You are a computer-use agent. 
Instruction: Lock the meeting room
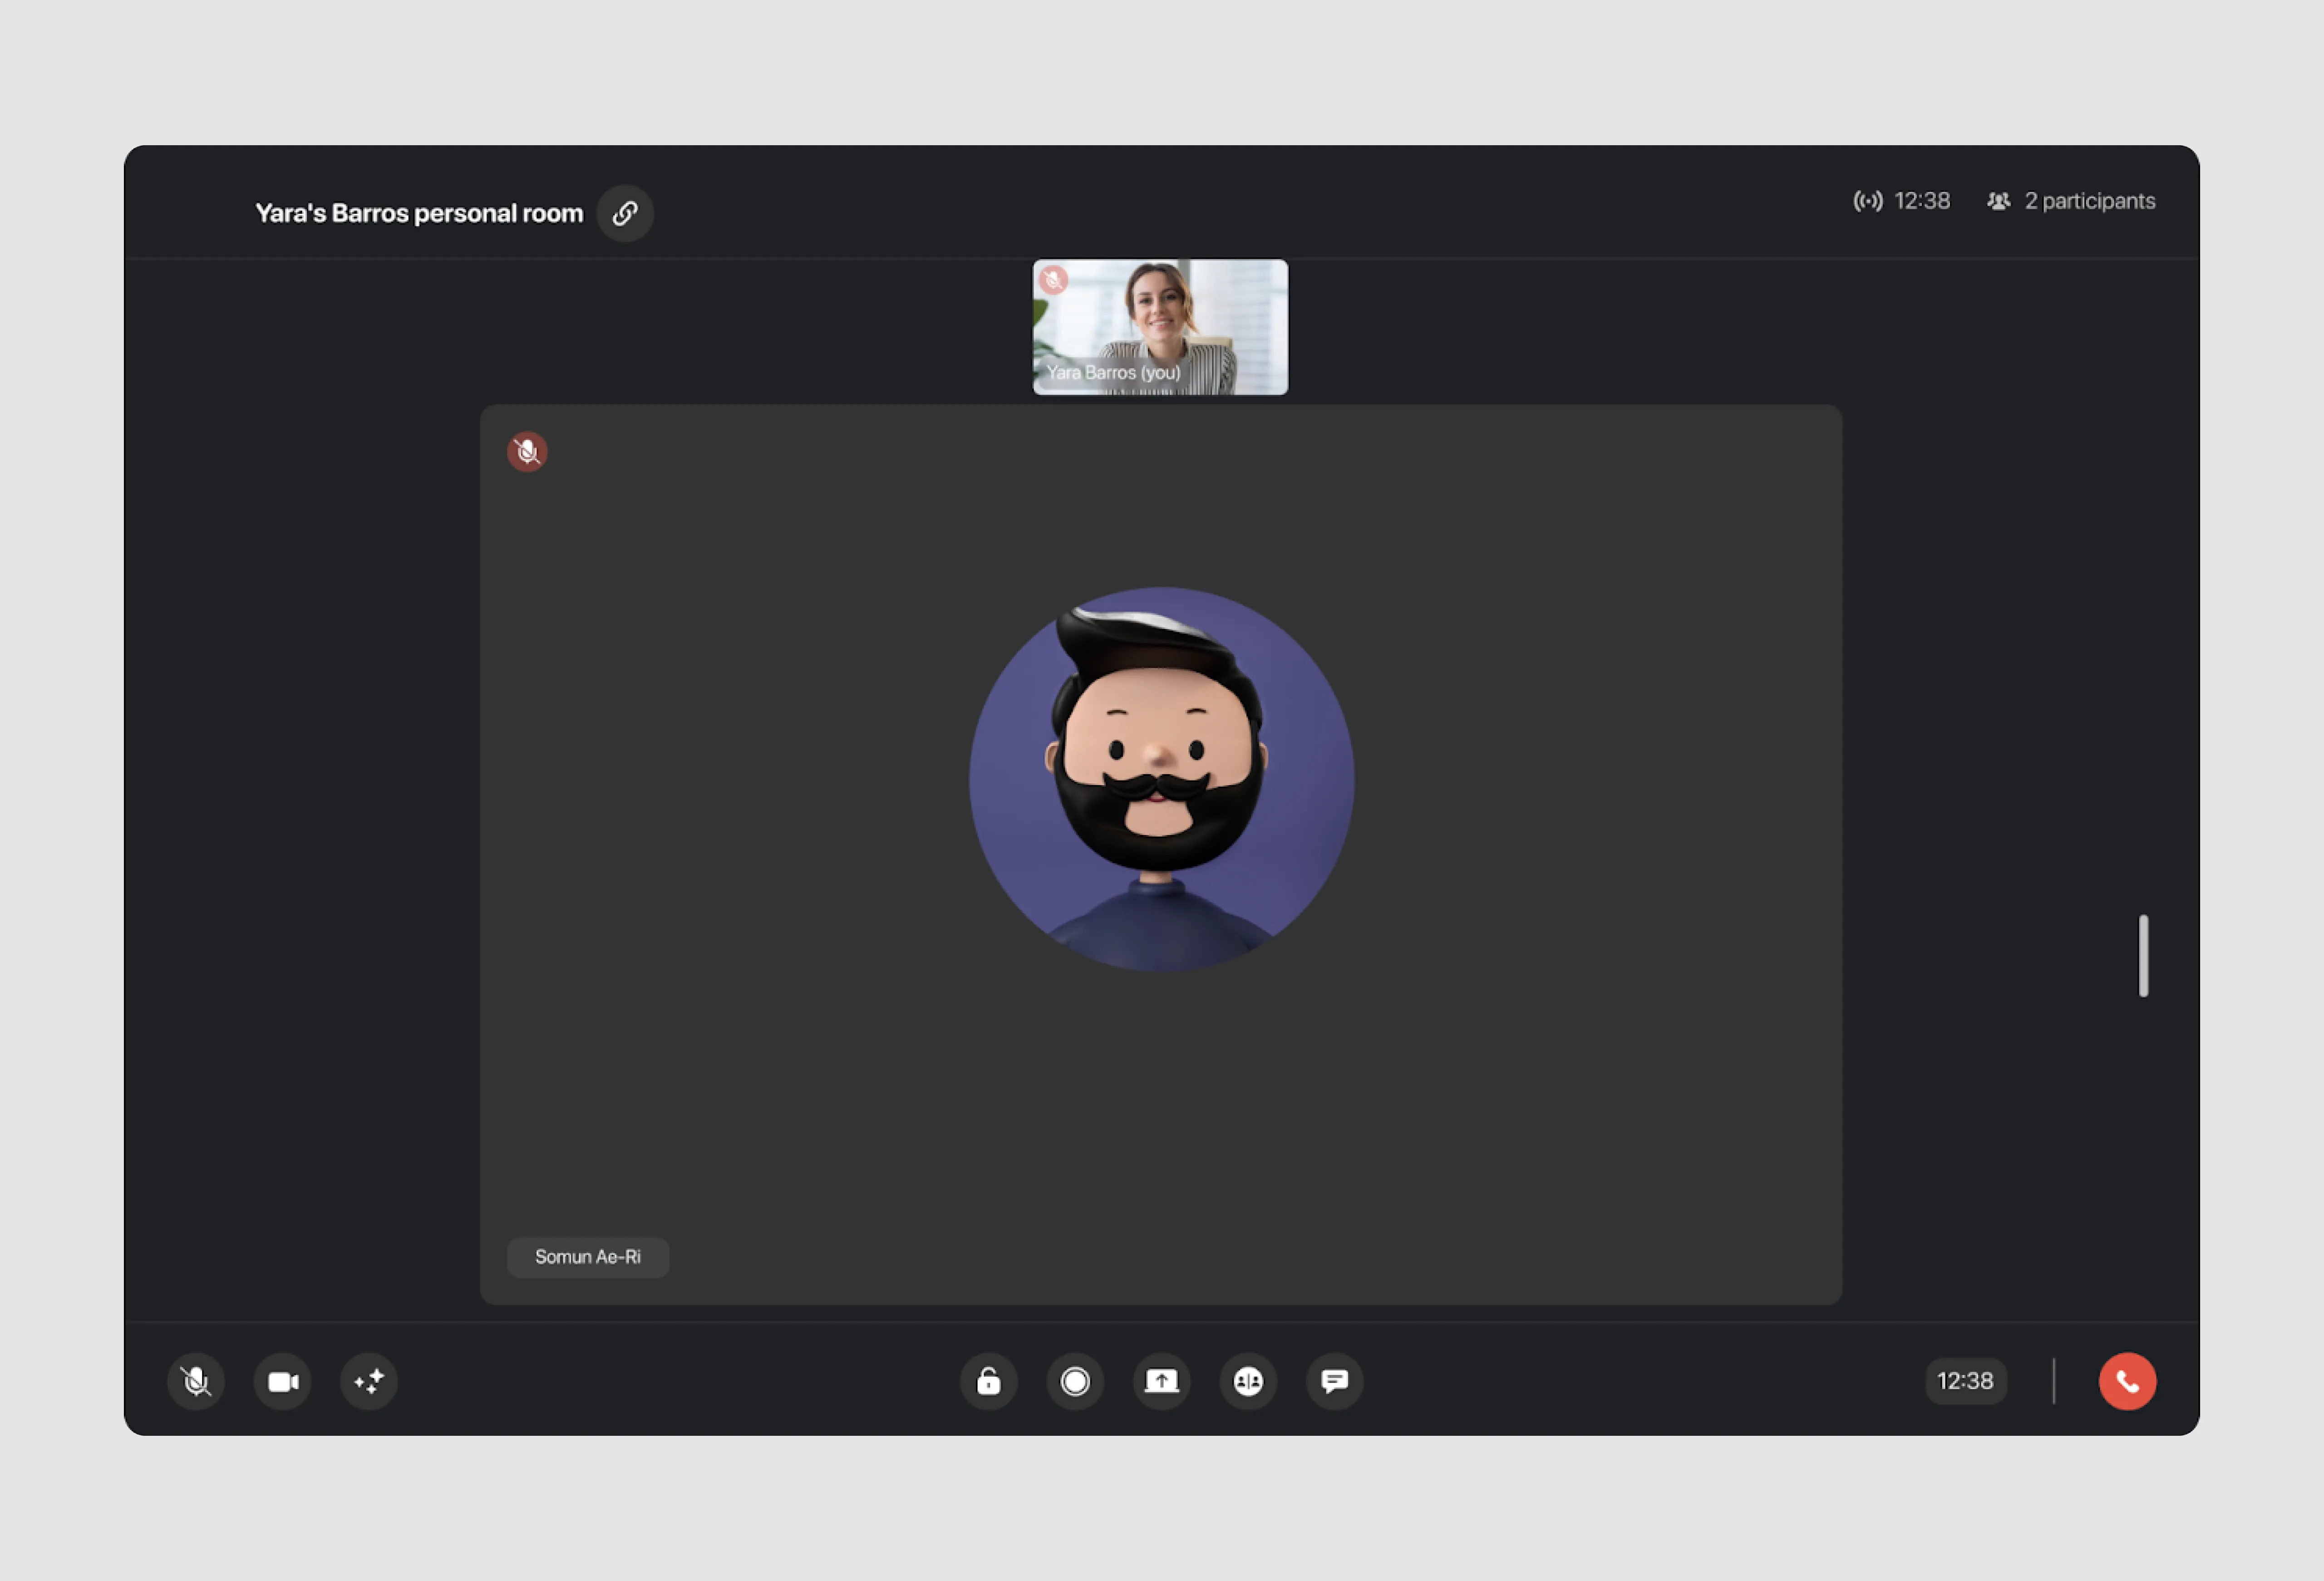988,1382
